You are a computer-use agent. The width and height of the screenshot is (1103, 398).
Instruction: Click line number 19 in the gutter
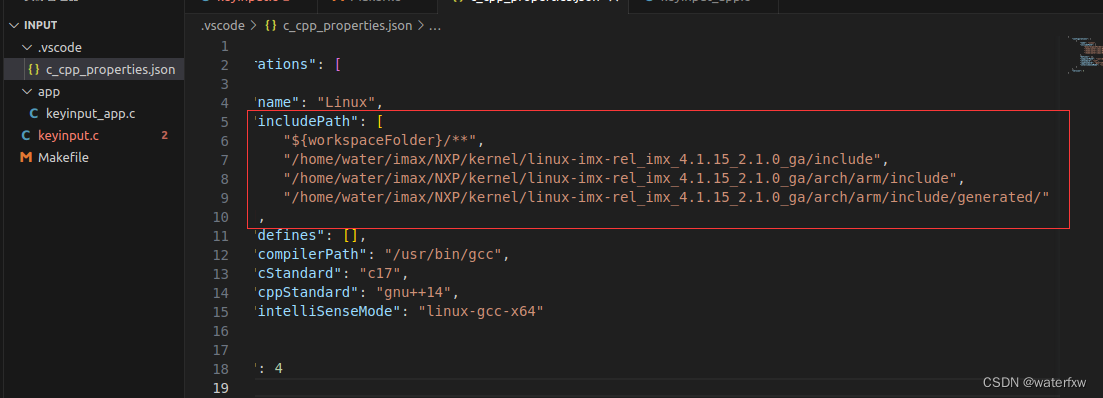coord(220,387)
